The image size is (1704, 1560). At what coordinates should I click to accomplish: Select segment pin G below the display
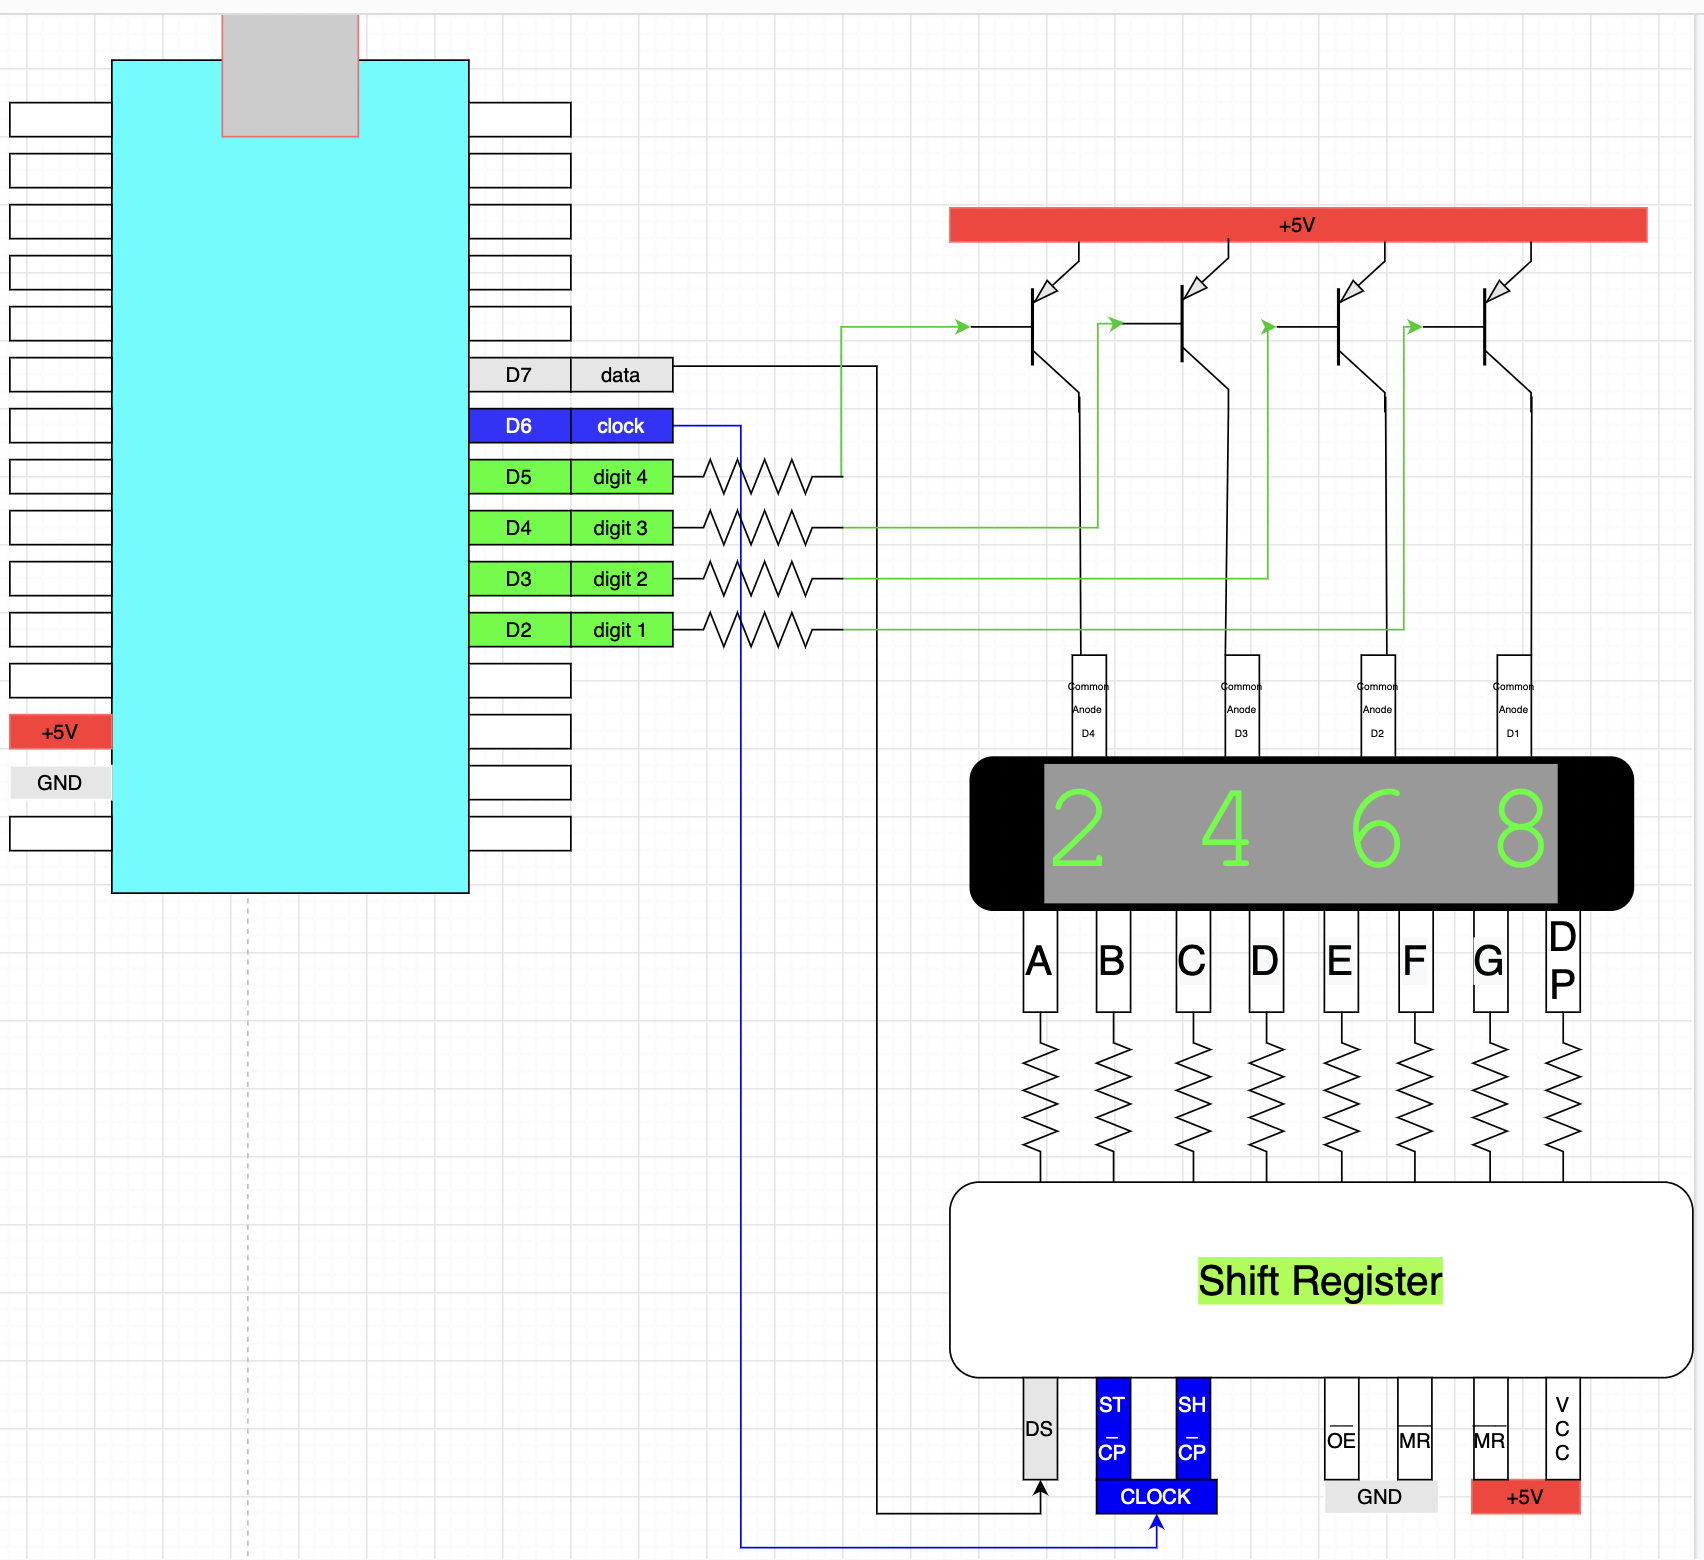click(1490, 961)
